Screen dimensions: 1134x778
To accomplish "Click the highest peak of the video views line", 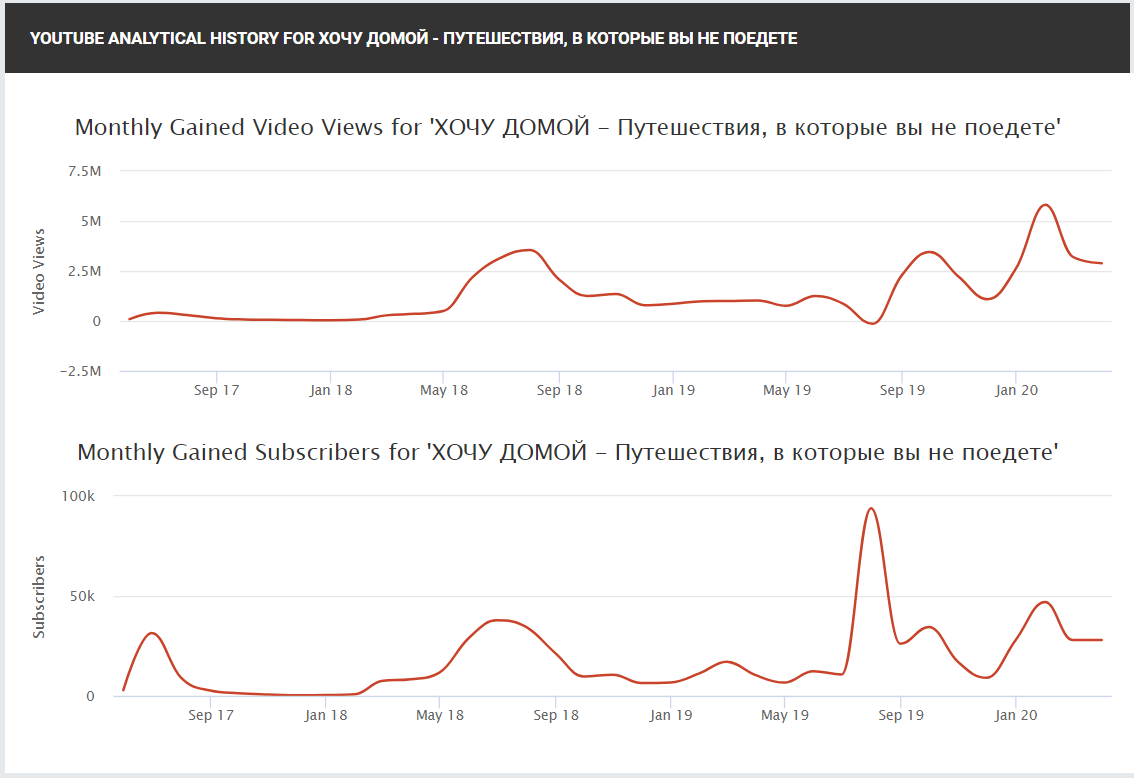I will coord(1045,205).
